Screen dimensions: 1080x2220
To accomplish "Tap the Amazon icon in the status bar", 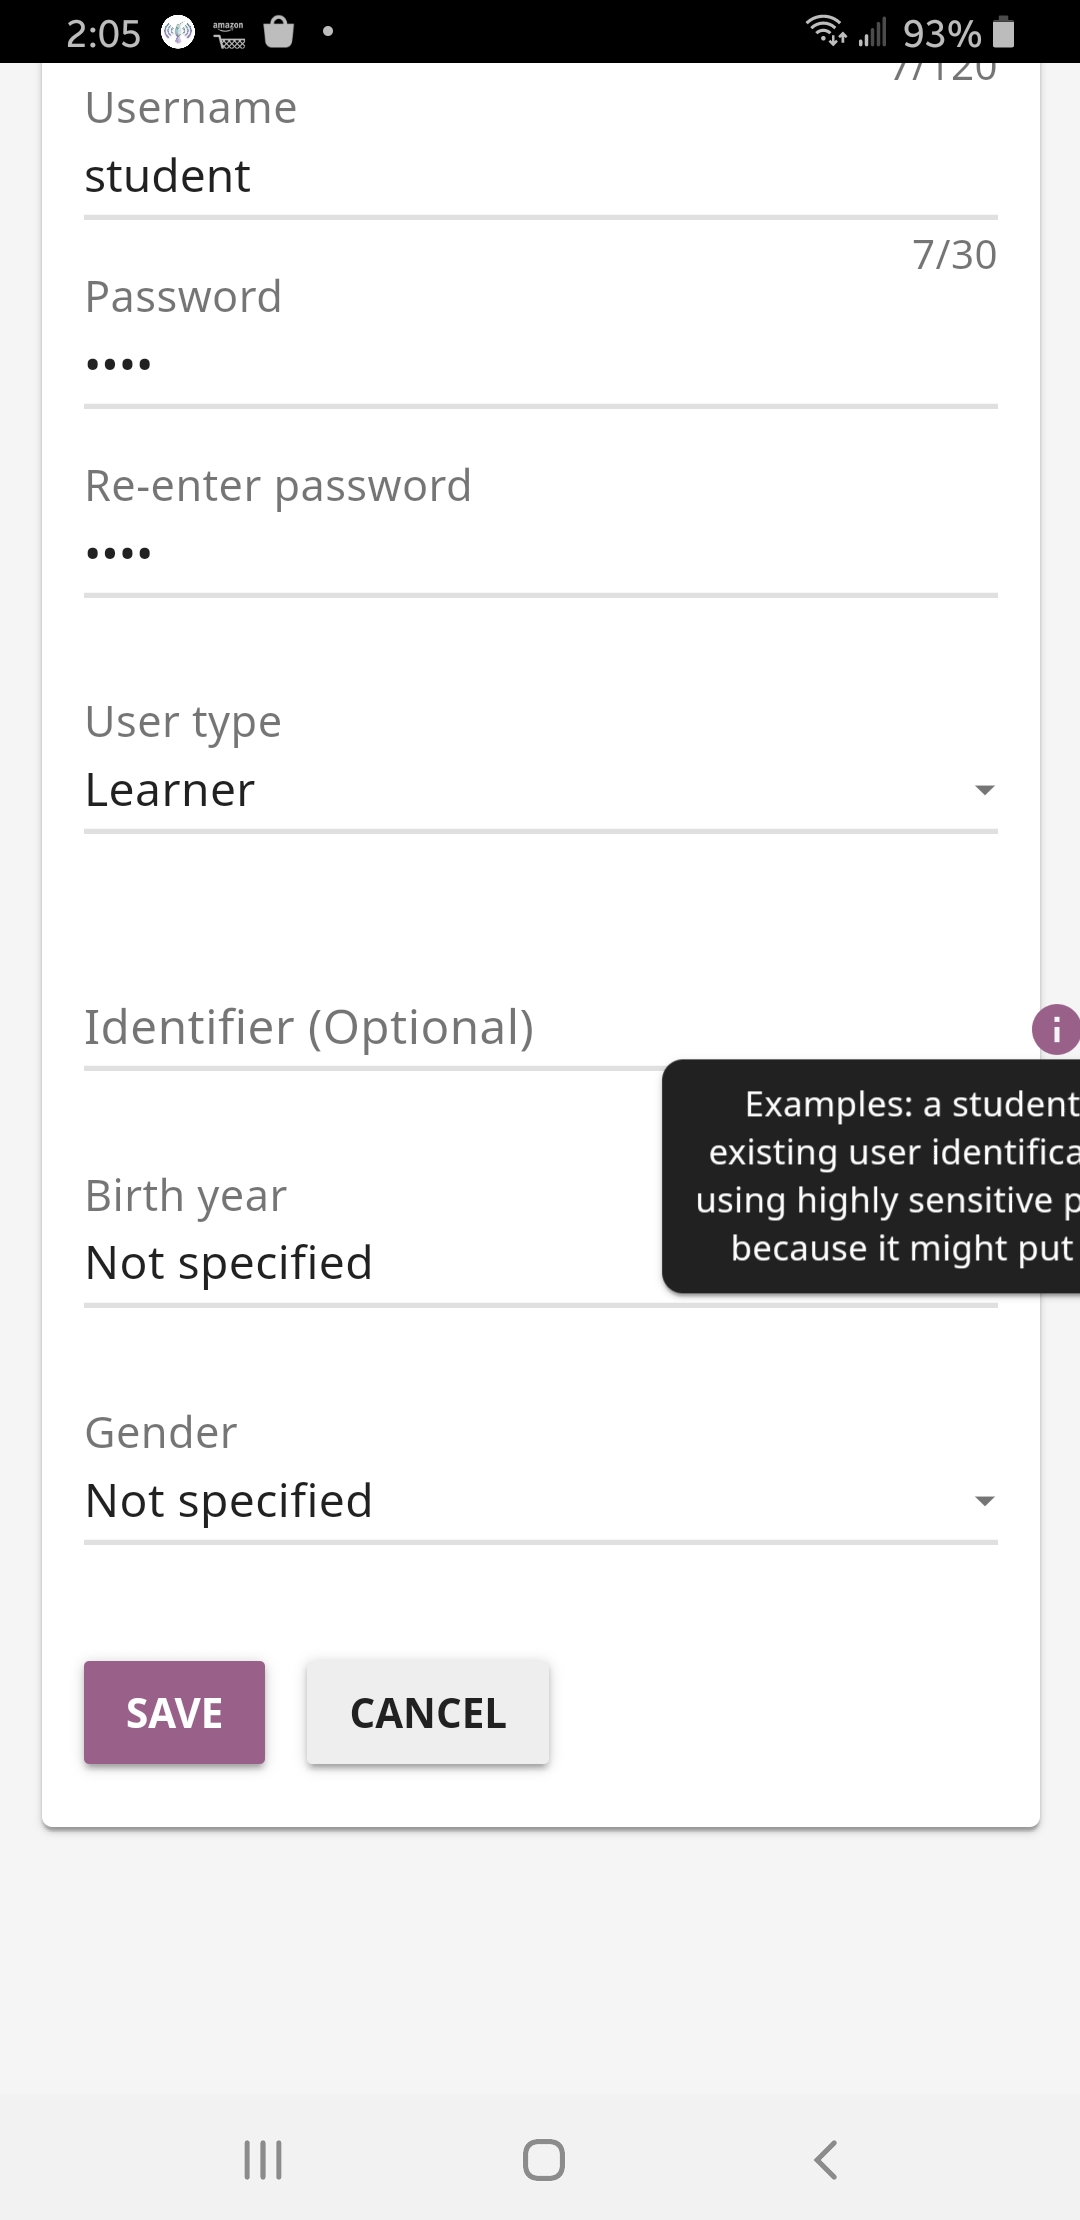I will (x=228, y=33).
